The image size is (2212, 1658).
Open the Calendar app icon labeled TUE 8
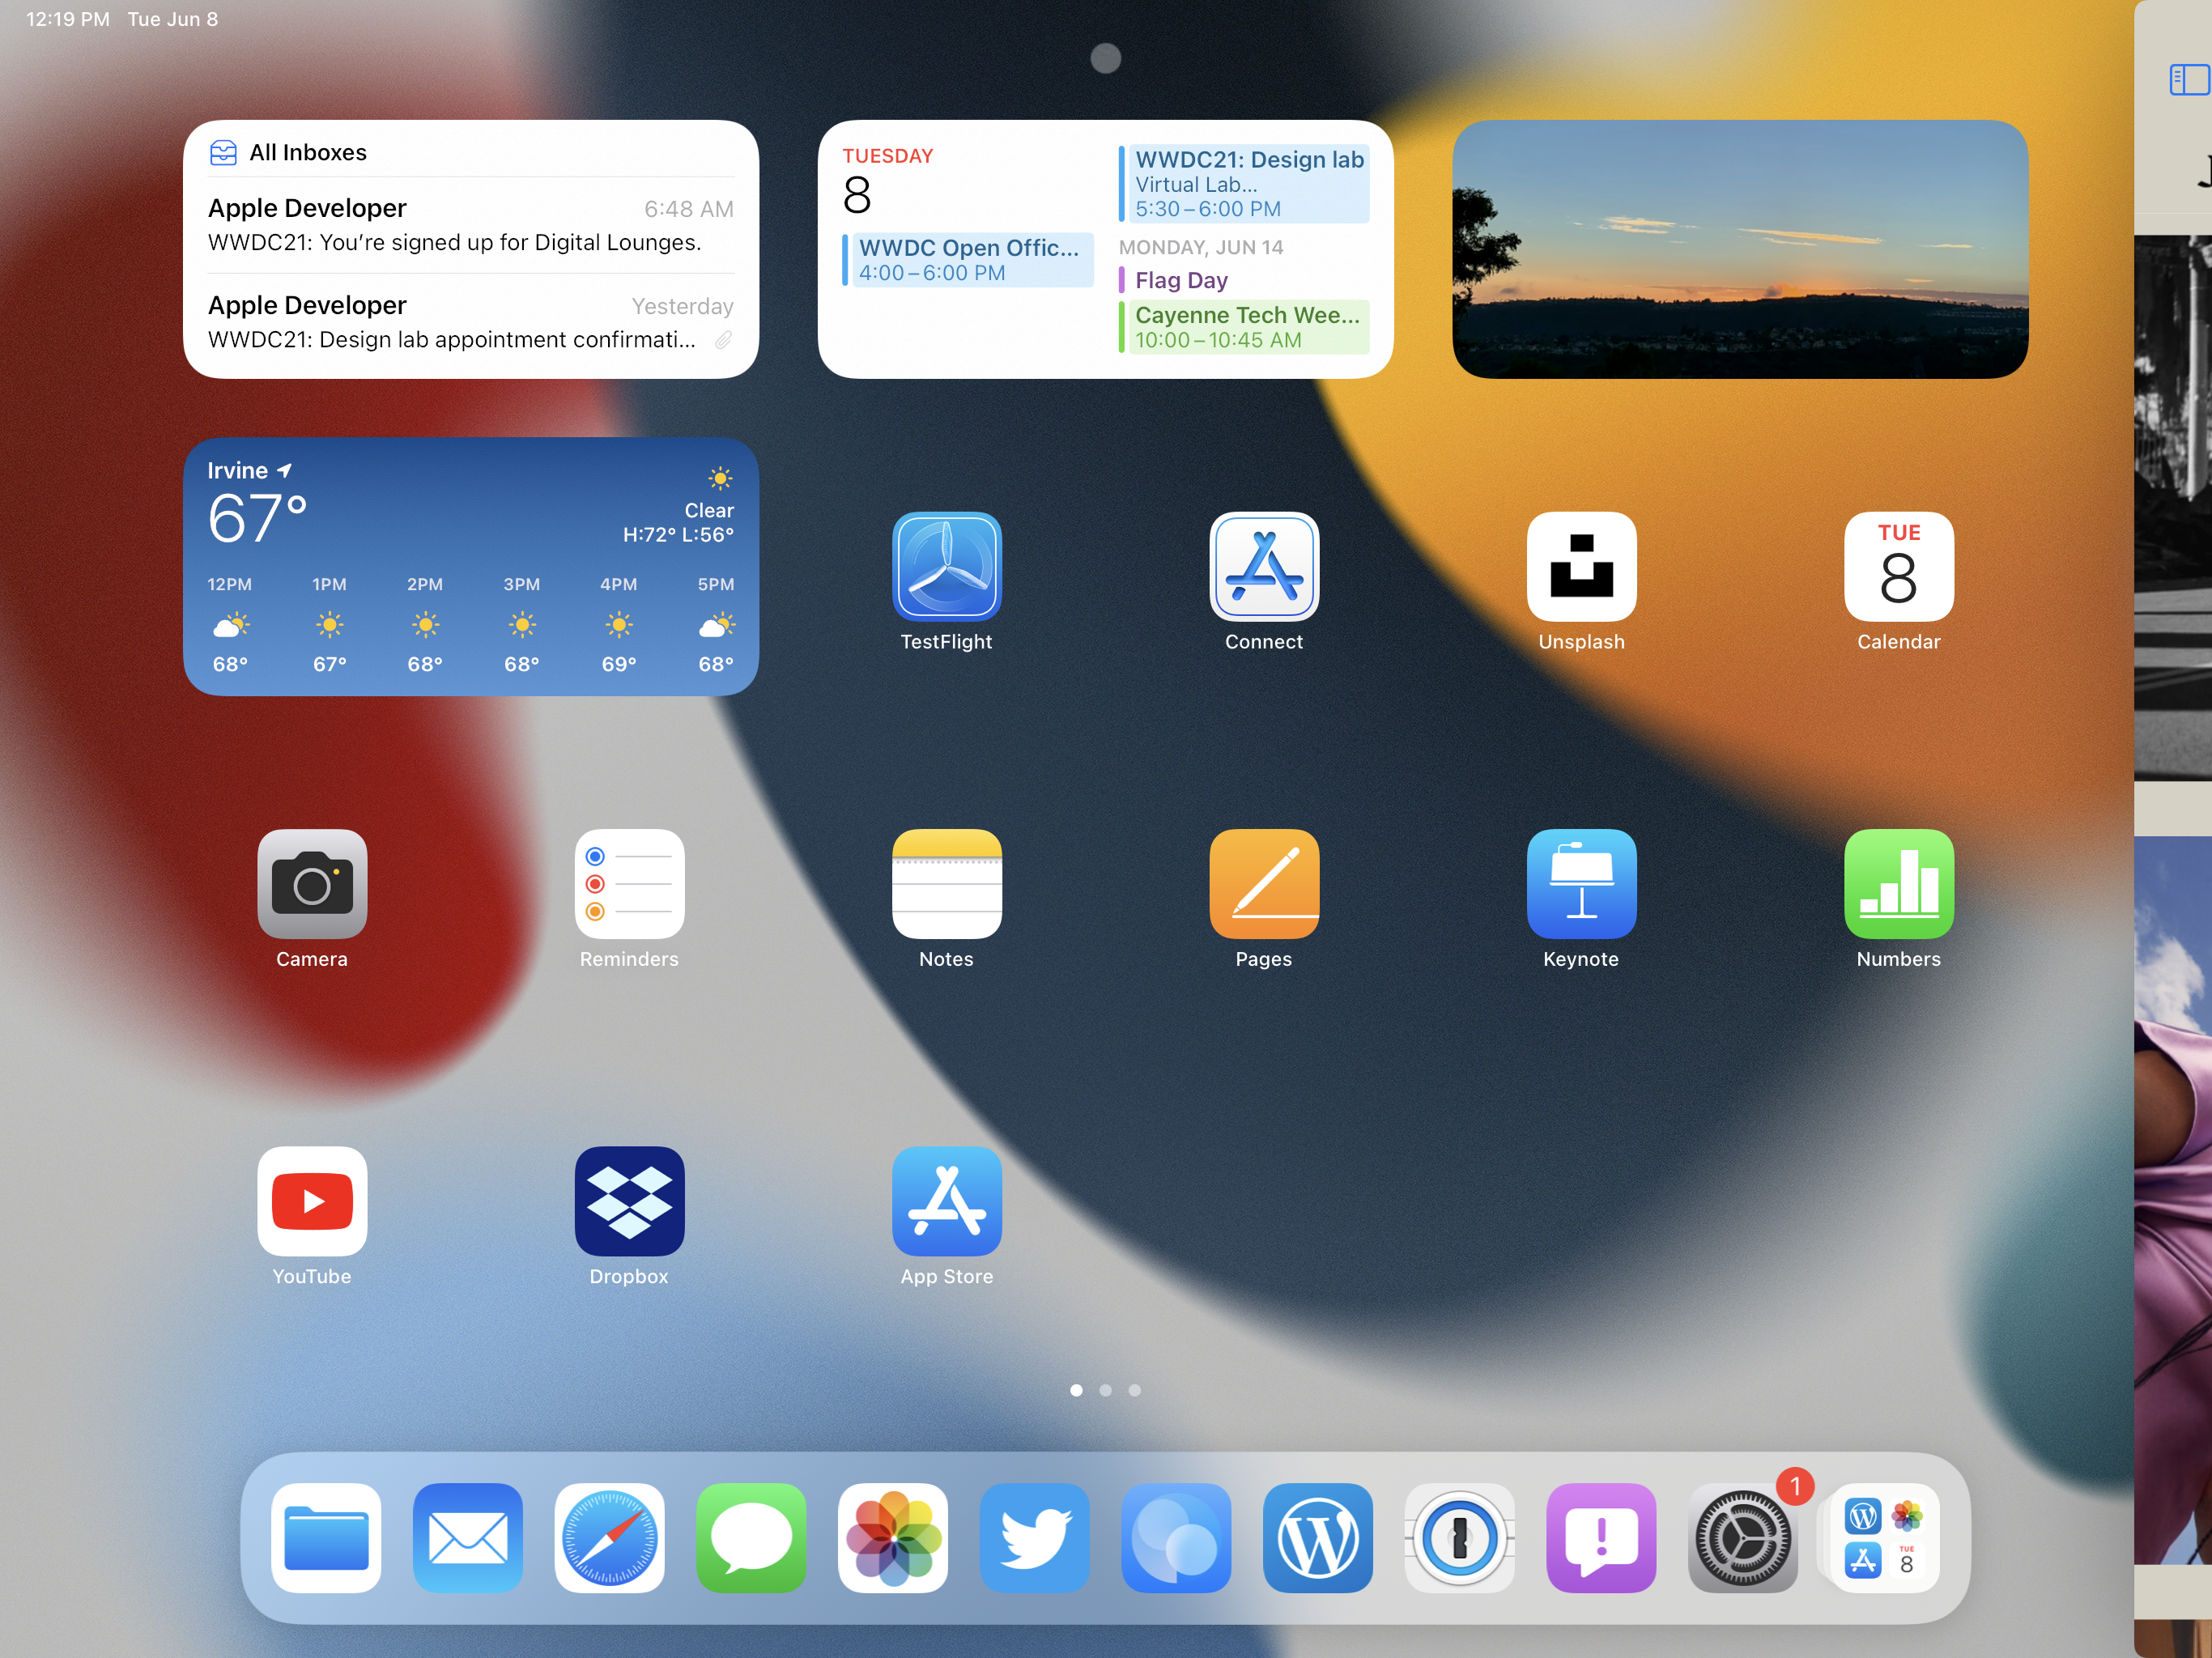[x=1898, y=566]
